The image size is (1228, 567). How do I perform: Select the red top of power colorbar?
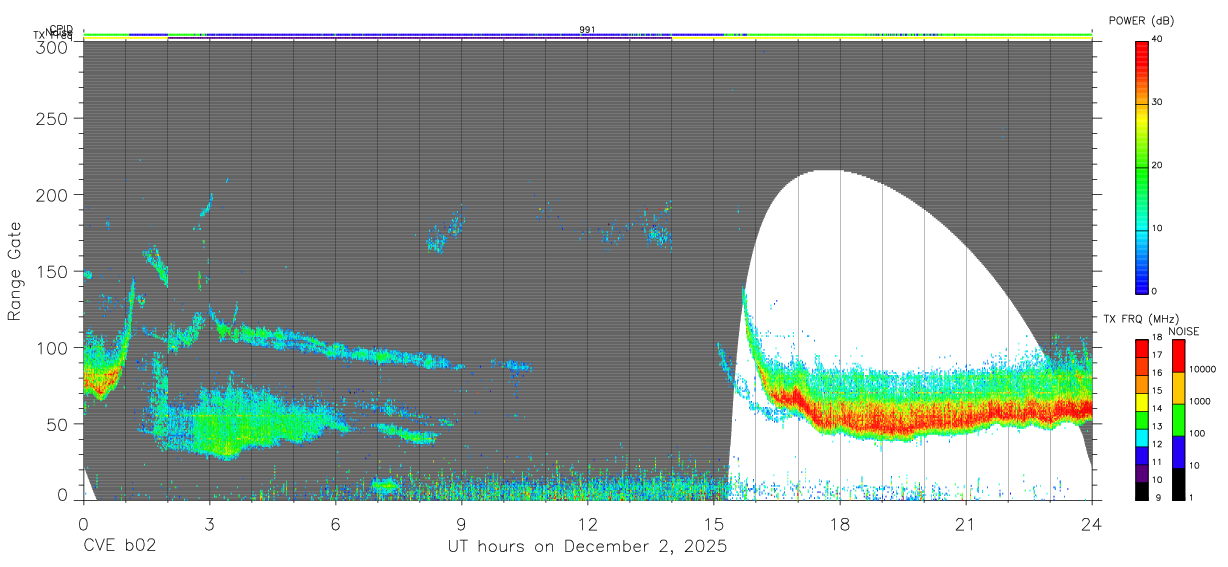pos(1141,57)
